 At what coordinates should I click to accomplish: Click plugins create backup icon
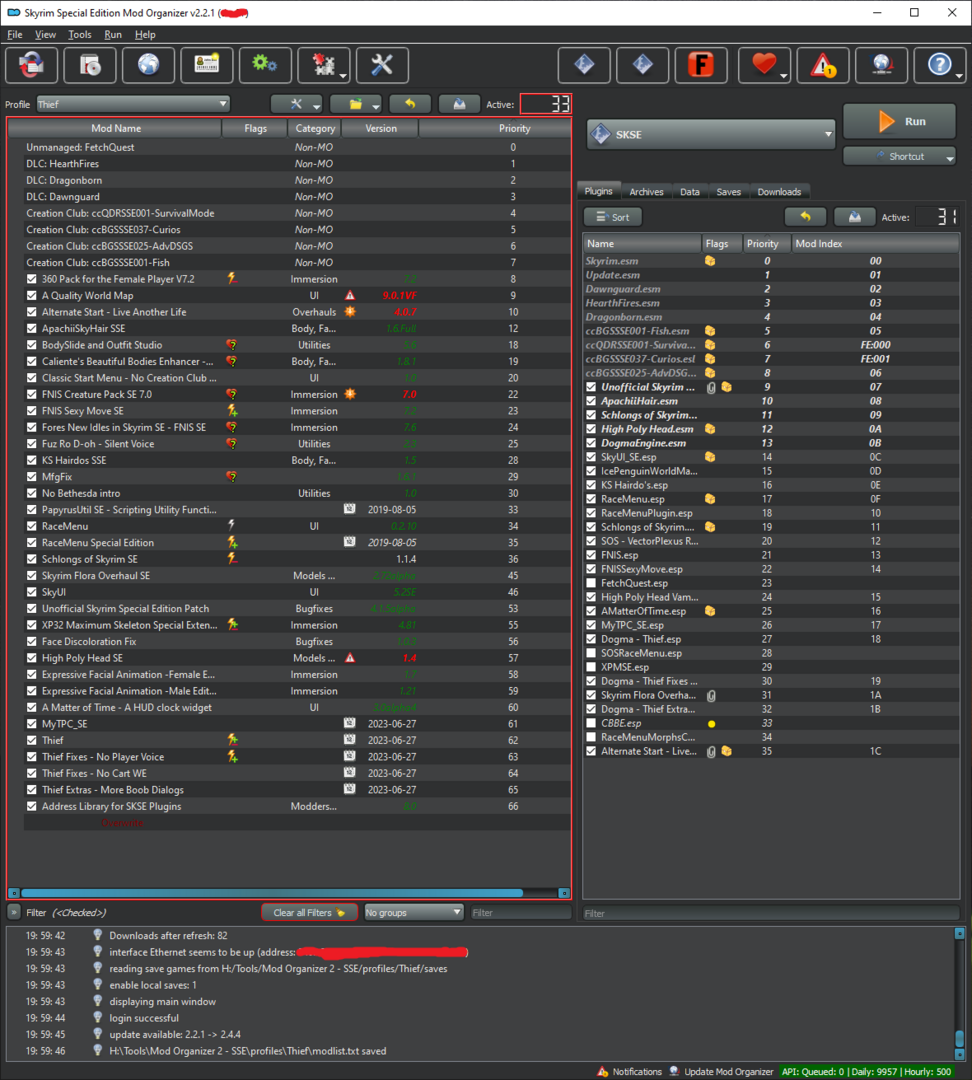(x=855, y=217)
